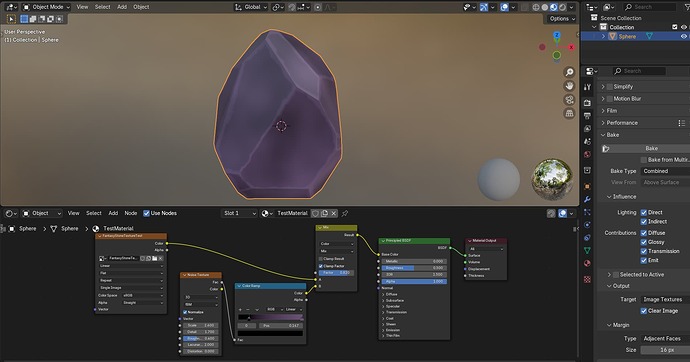Select rendered viewport shading icon

point(562,7)
